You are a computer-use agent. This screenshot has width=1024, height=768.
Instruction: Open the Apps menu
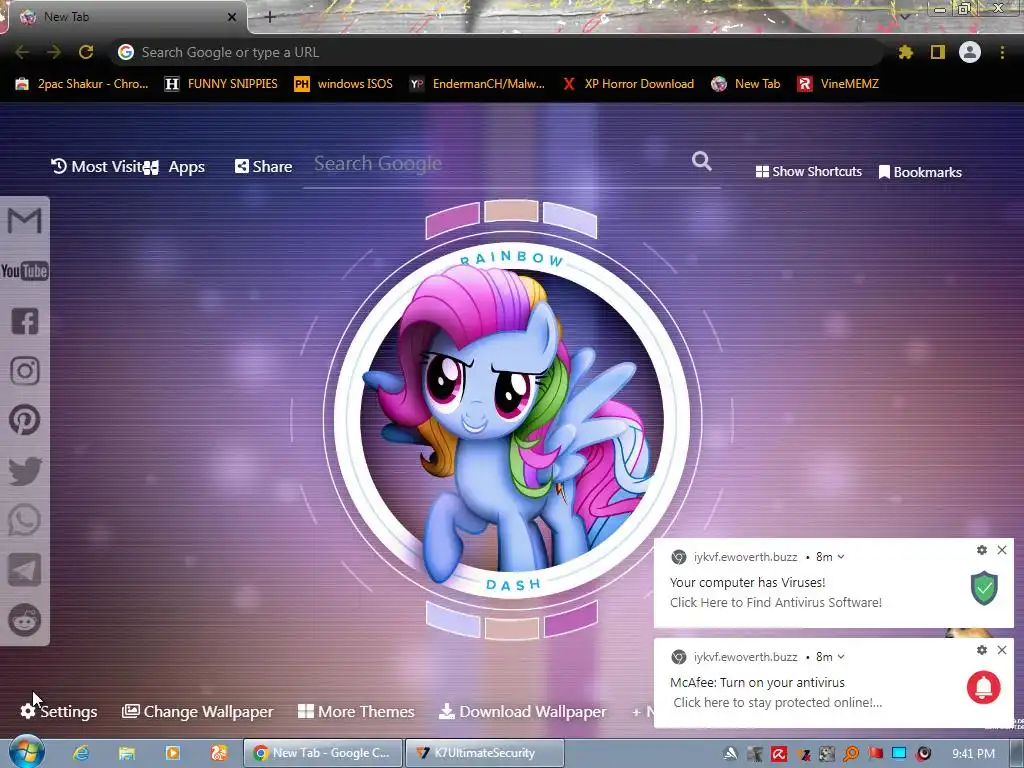pos(175,167)
